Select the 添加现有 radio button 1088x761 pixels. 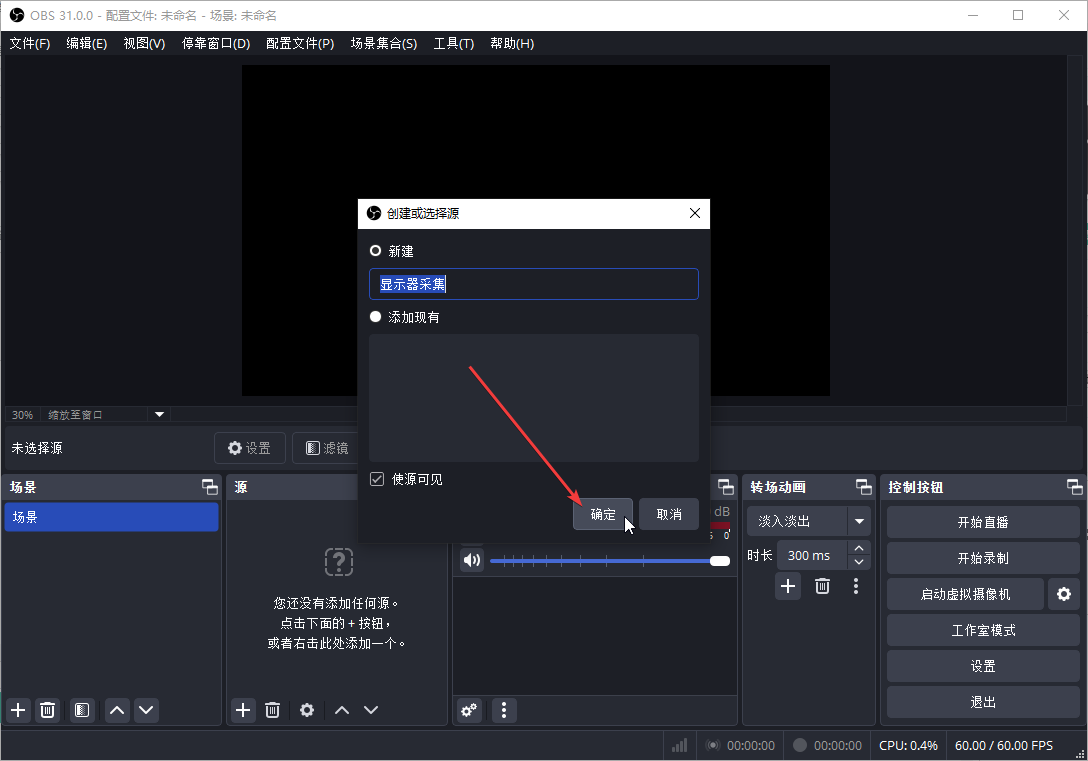click(x=376, y=317)
